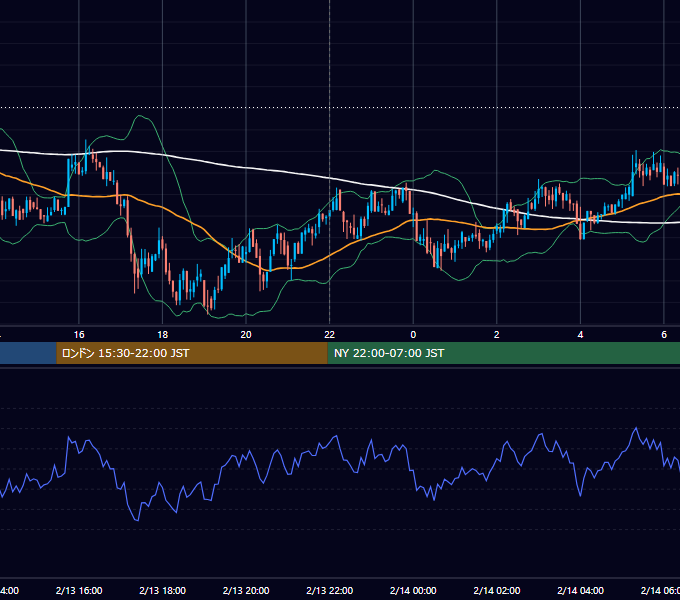The image size is (680, 600).
Task: Select the 2/13 22:00 date label
Action: click(x=330, y=590)
